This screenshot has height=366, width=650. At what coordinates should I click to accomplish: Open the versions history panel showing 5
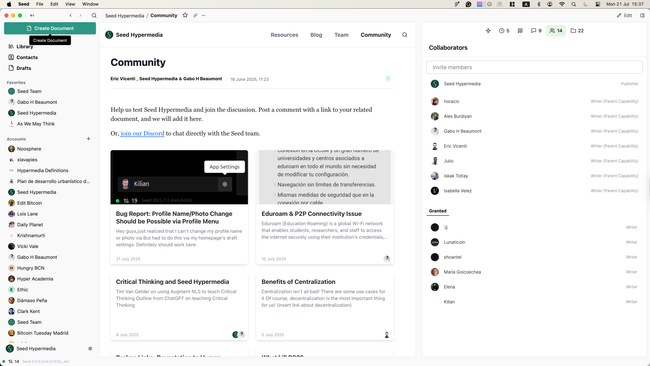click(x=504, y=31)
